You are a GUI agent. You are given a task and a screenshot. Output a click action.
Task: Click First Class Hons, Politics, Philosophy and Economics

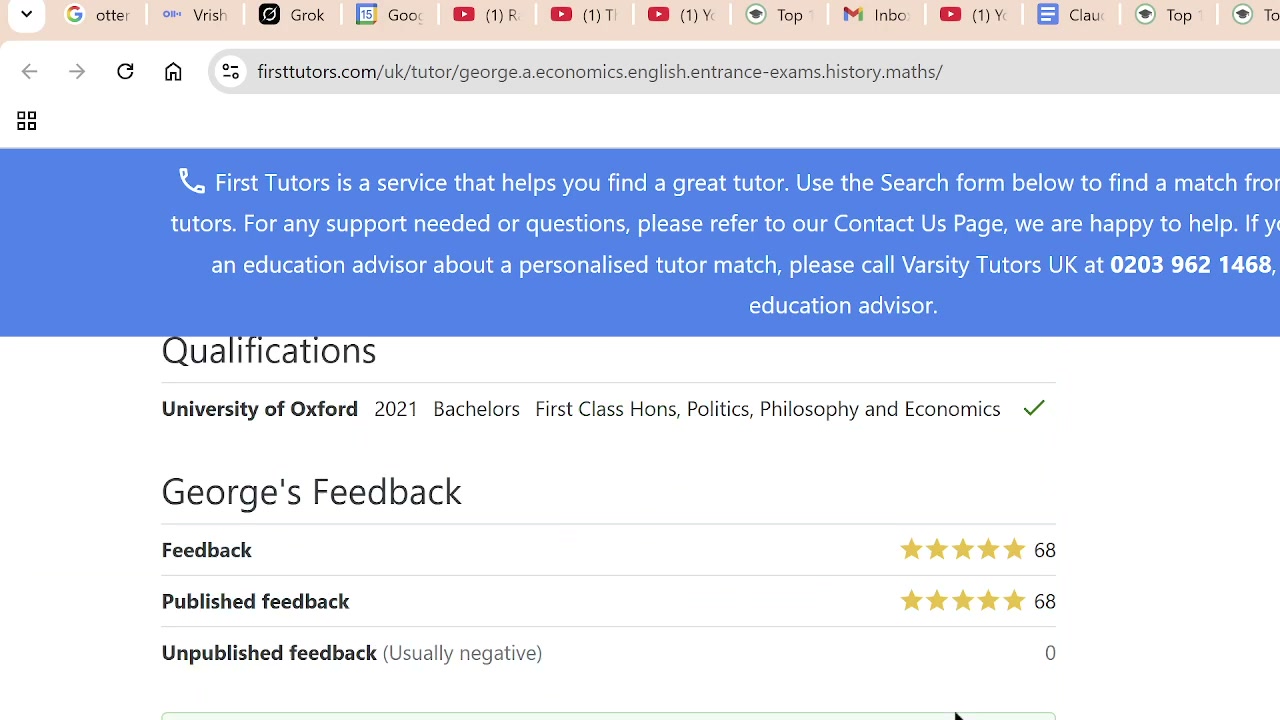pyautogui.click(x=767, y=409)
